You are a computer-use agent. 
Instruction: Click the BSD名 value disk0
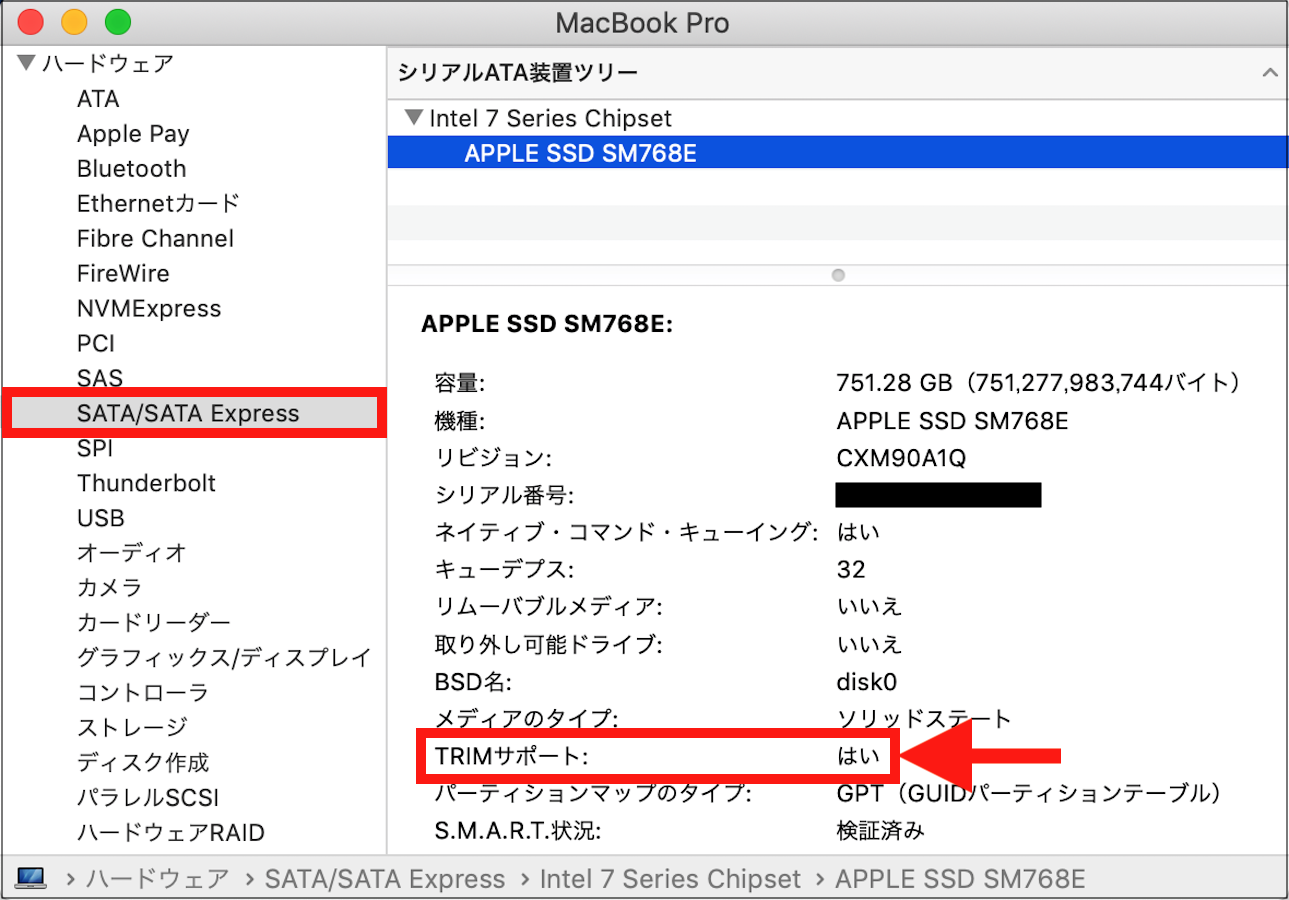(867, 682)
